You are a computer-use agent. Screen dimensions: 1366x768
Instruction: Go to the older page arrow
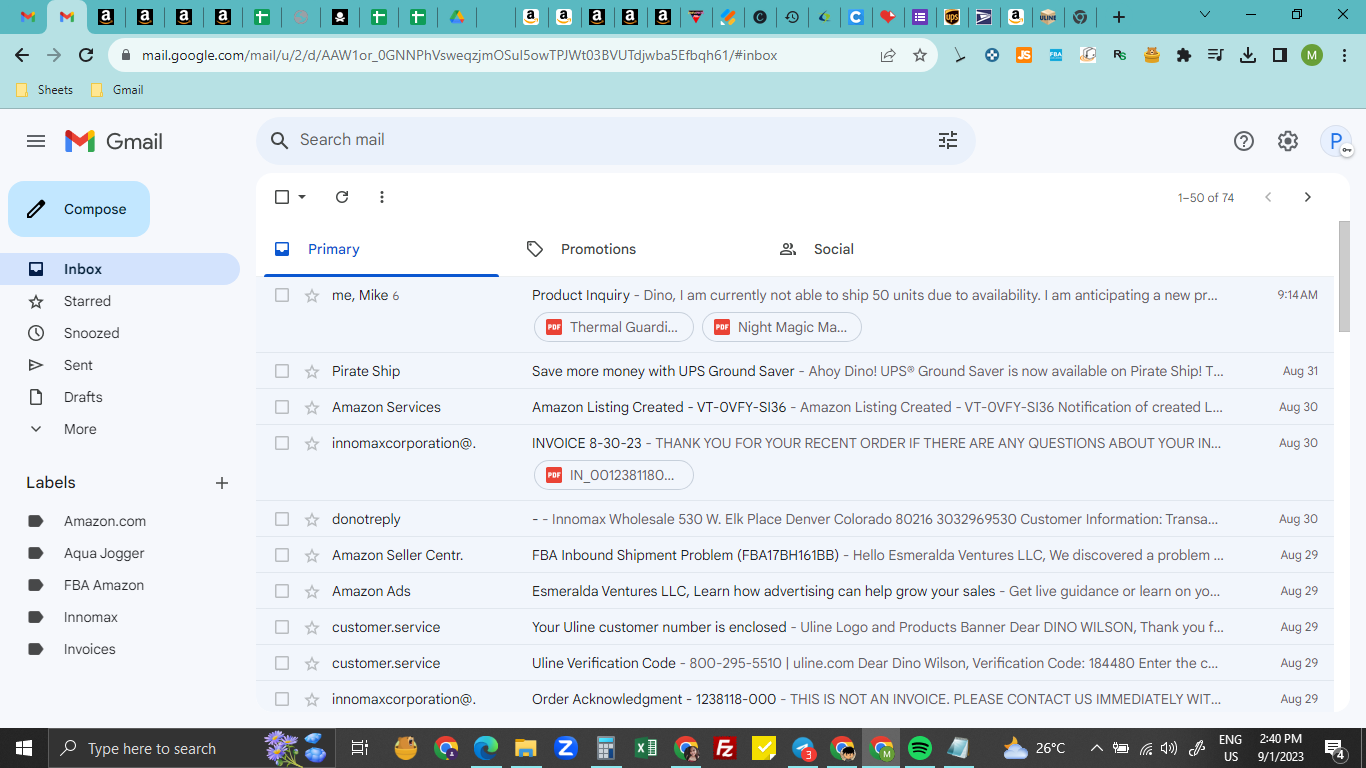point(1307,197)
